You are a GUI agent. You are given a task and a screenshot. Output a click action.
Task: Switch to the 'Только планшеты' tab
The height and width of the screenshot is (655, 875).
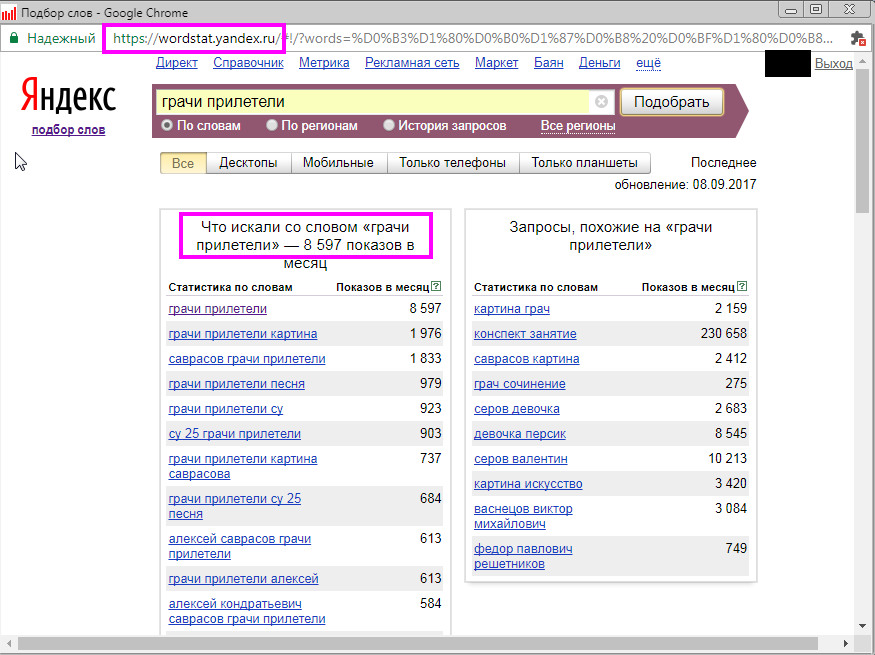[584, 163]
